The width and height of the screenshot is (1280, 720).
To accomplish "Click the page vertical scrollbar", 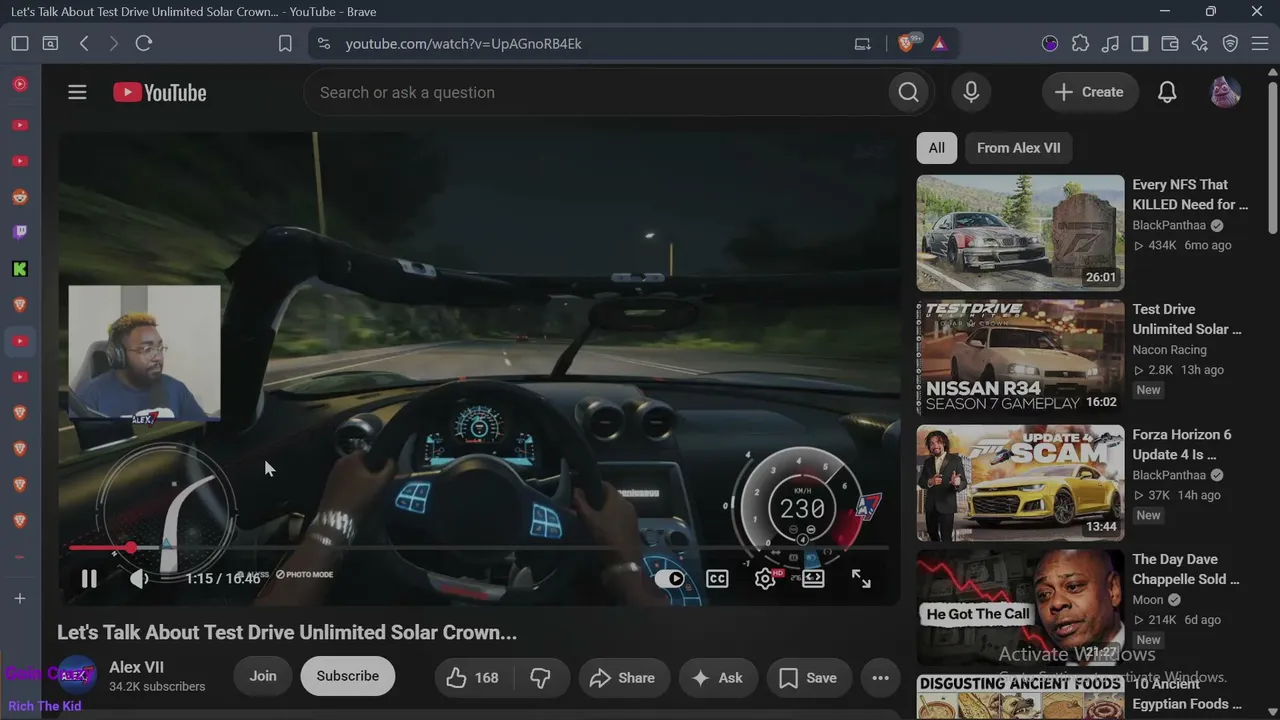I will (1273, 160).
